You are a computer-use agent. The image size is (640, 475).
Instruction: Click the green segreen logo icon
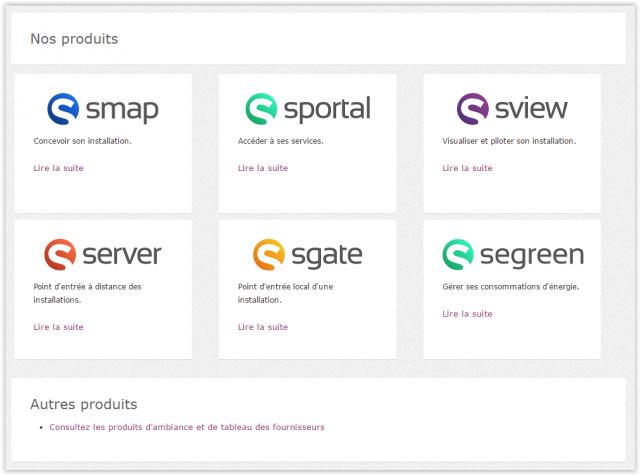pyautogui.click(x=458, y=255)
